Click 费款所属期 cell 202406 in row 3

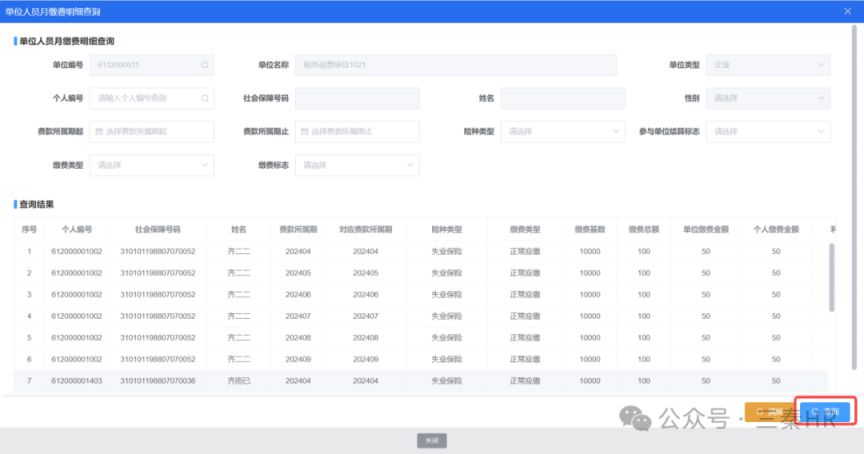click(298, 294)
